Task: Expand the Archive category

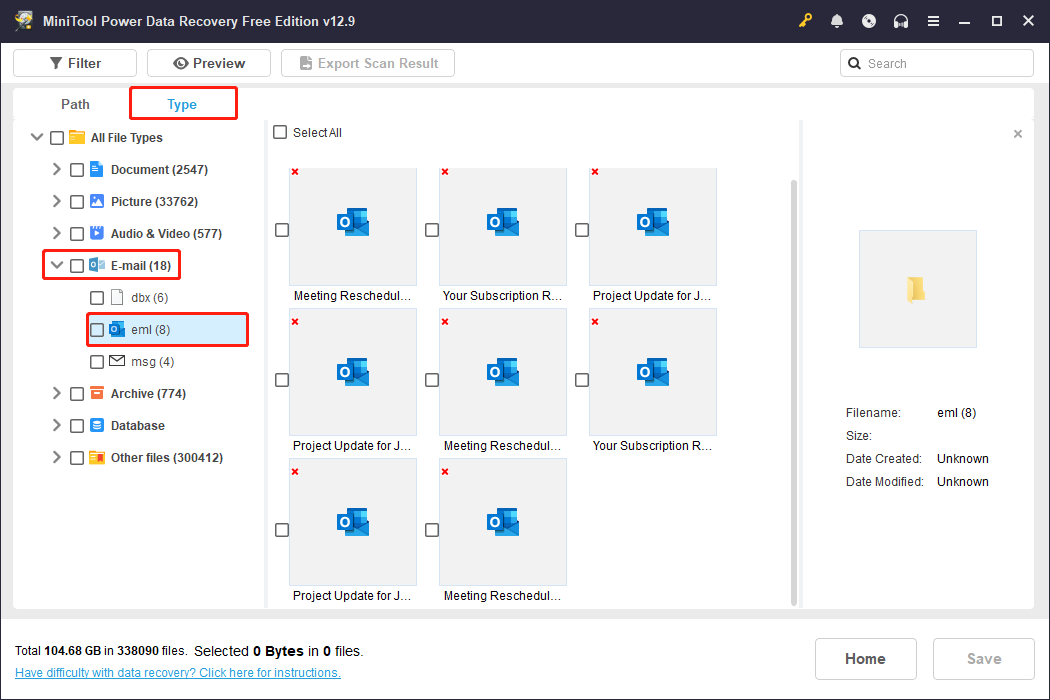Action: [x=57, y=393]
